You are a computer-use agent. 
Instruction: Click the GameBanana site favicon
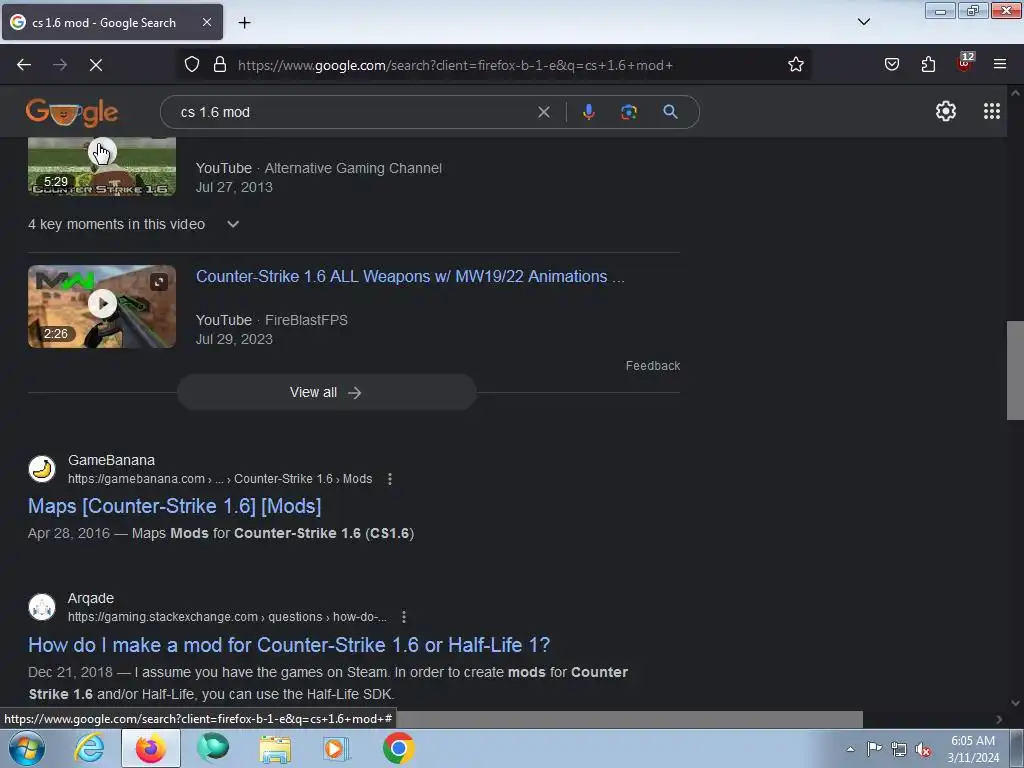(42, 469)
